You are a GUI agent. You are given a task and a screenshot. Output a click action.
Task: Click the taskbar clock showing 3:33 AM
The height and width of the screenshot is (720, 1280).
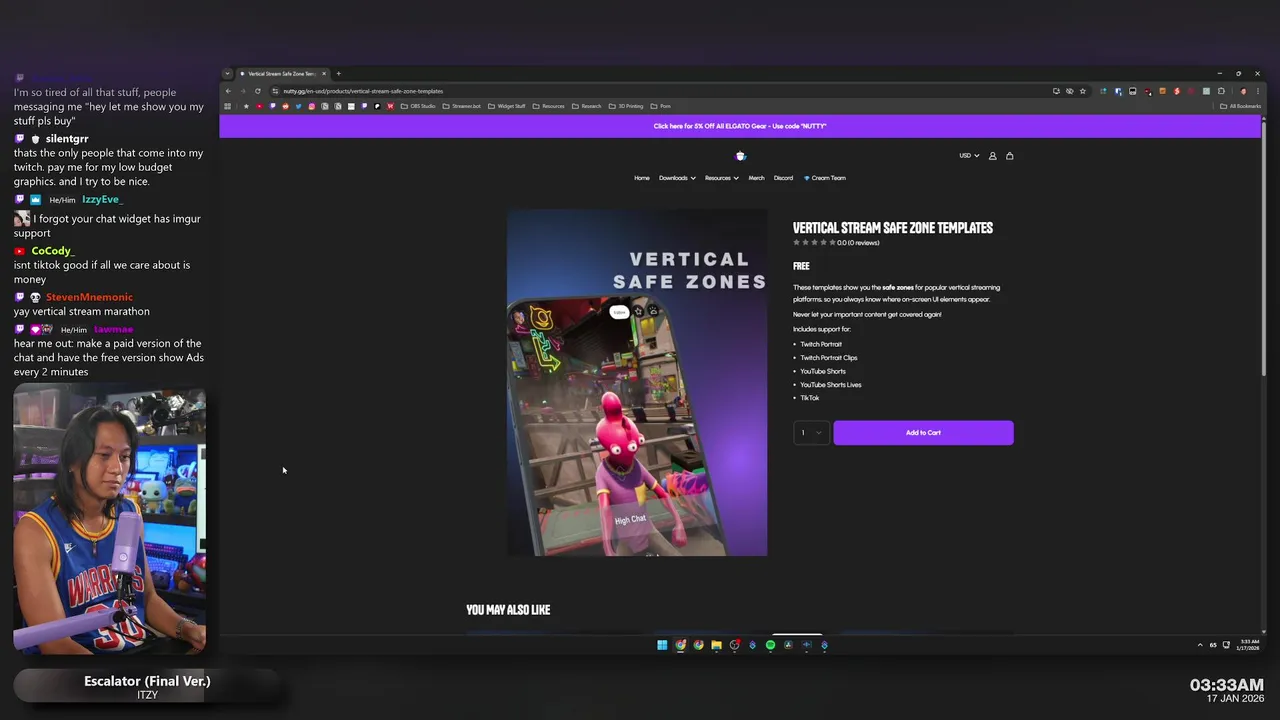click(1250, 645)
